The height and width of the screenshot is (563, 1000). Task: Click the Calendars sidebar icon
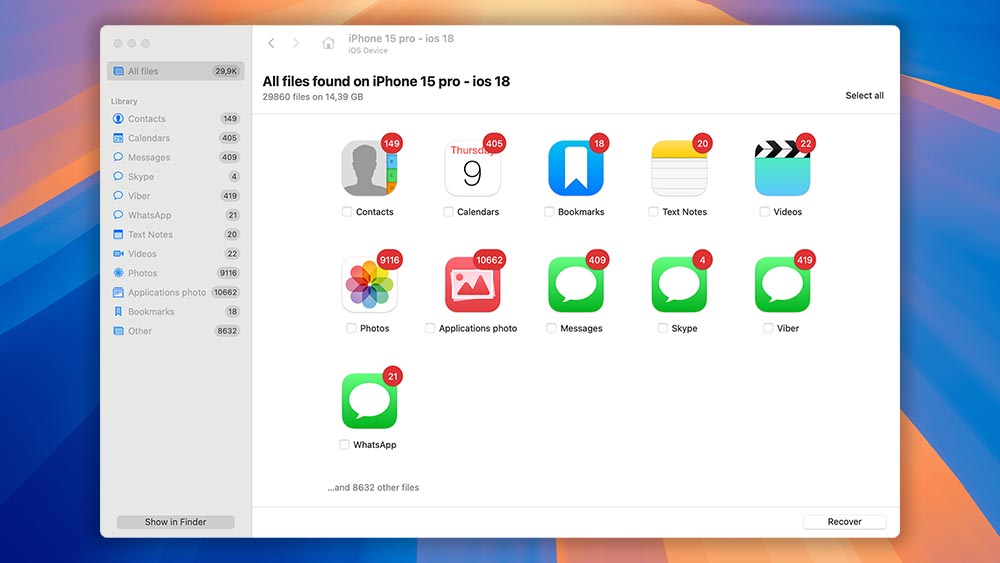coord(118,138)
